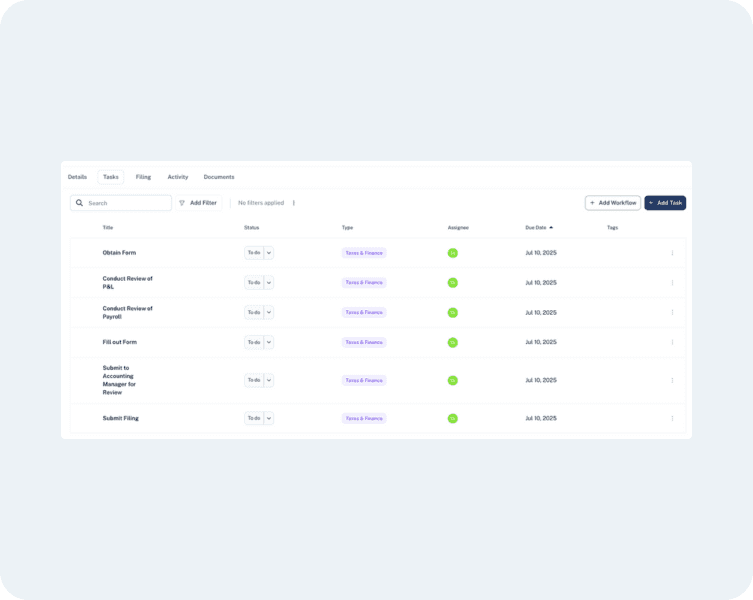
Task: Open the Fill out Form task
Action: pos(120,343)
